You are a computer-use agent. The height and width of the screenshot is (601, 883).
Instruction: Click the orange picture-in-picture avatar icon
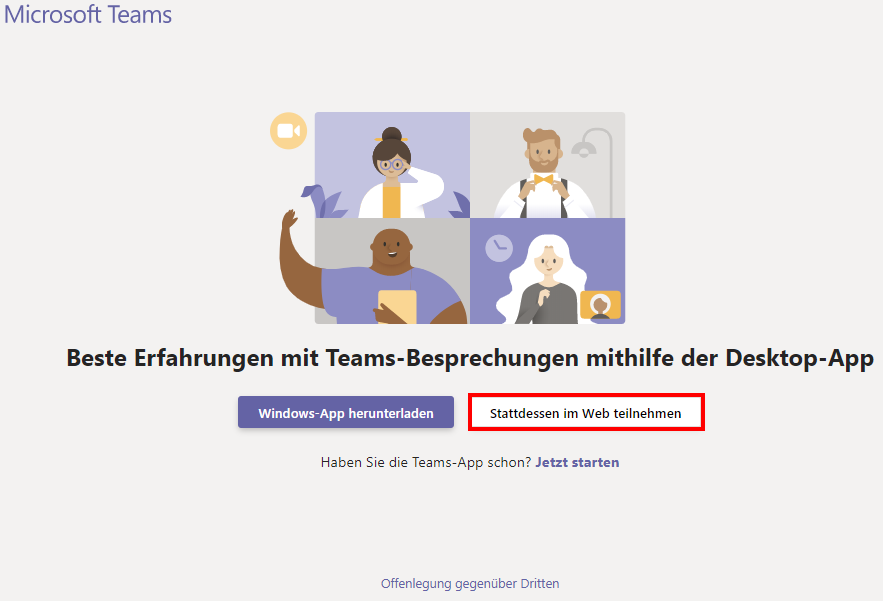(600, 304)
